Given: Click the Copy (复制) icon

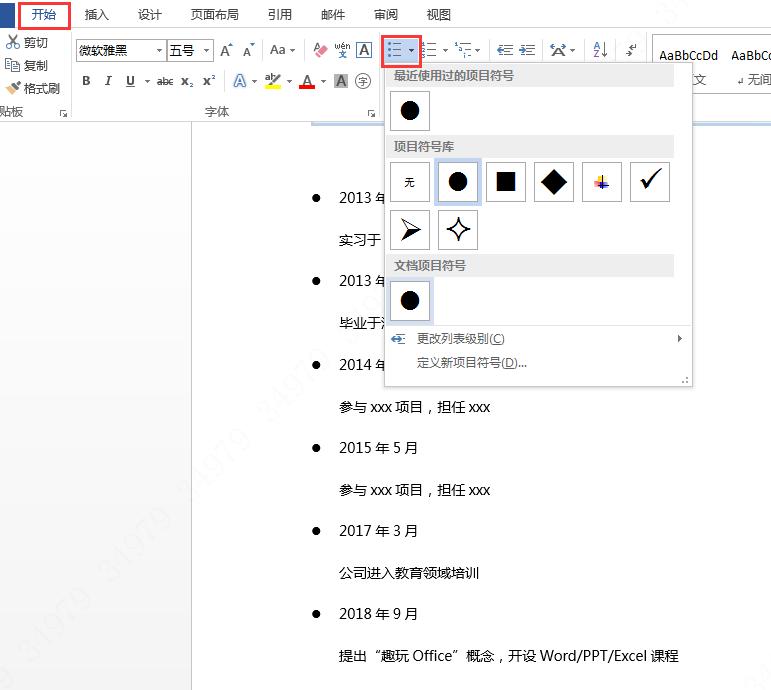Looking at the screenshot, I should tap(12, 65).
